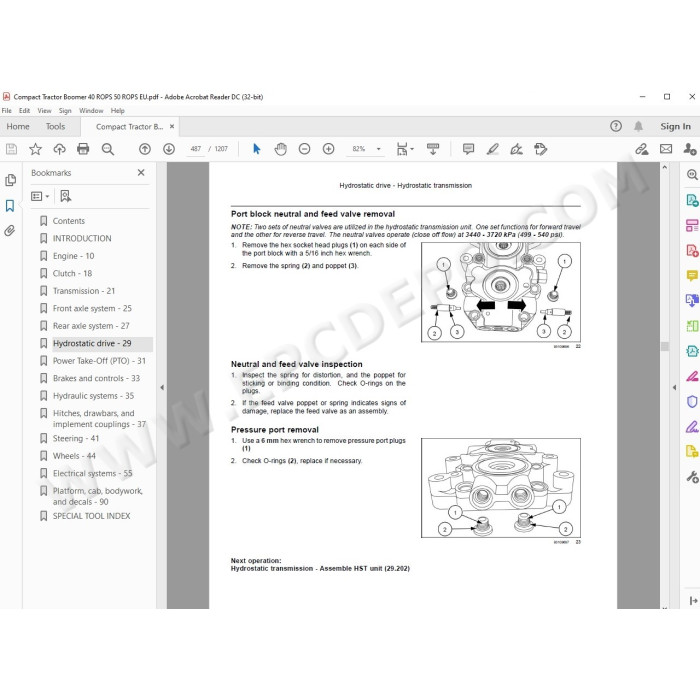The image size is (700, 700).
Task: Click the share with others person icon
Action: pyautogui.click(x=690, y=149)
